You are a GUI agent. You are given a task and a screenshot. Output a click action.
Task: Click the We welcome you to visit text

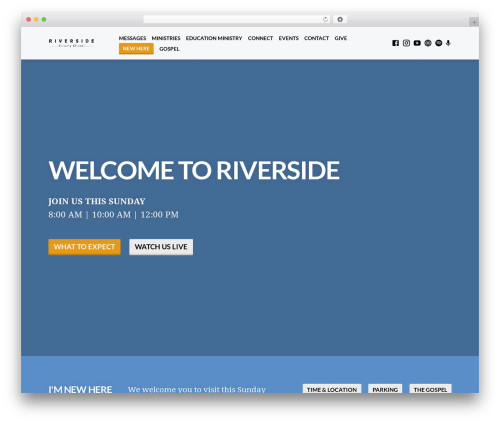[x=197, y=389]
